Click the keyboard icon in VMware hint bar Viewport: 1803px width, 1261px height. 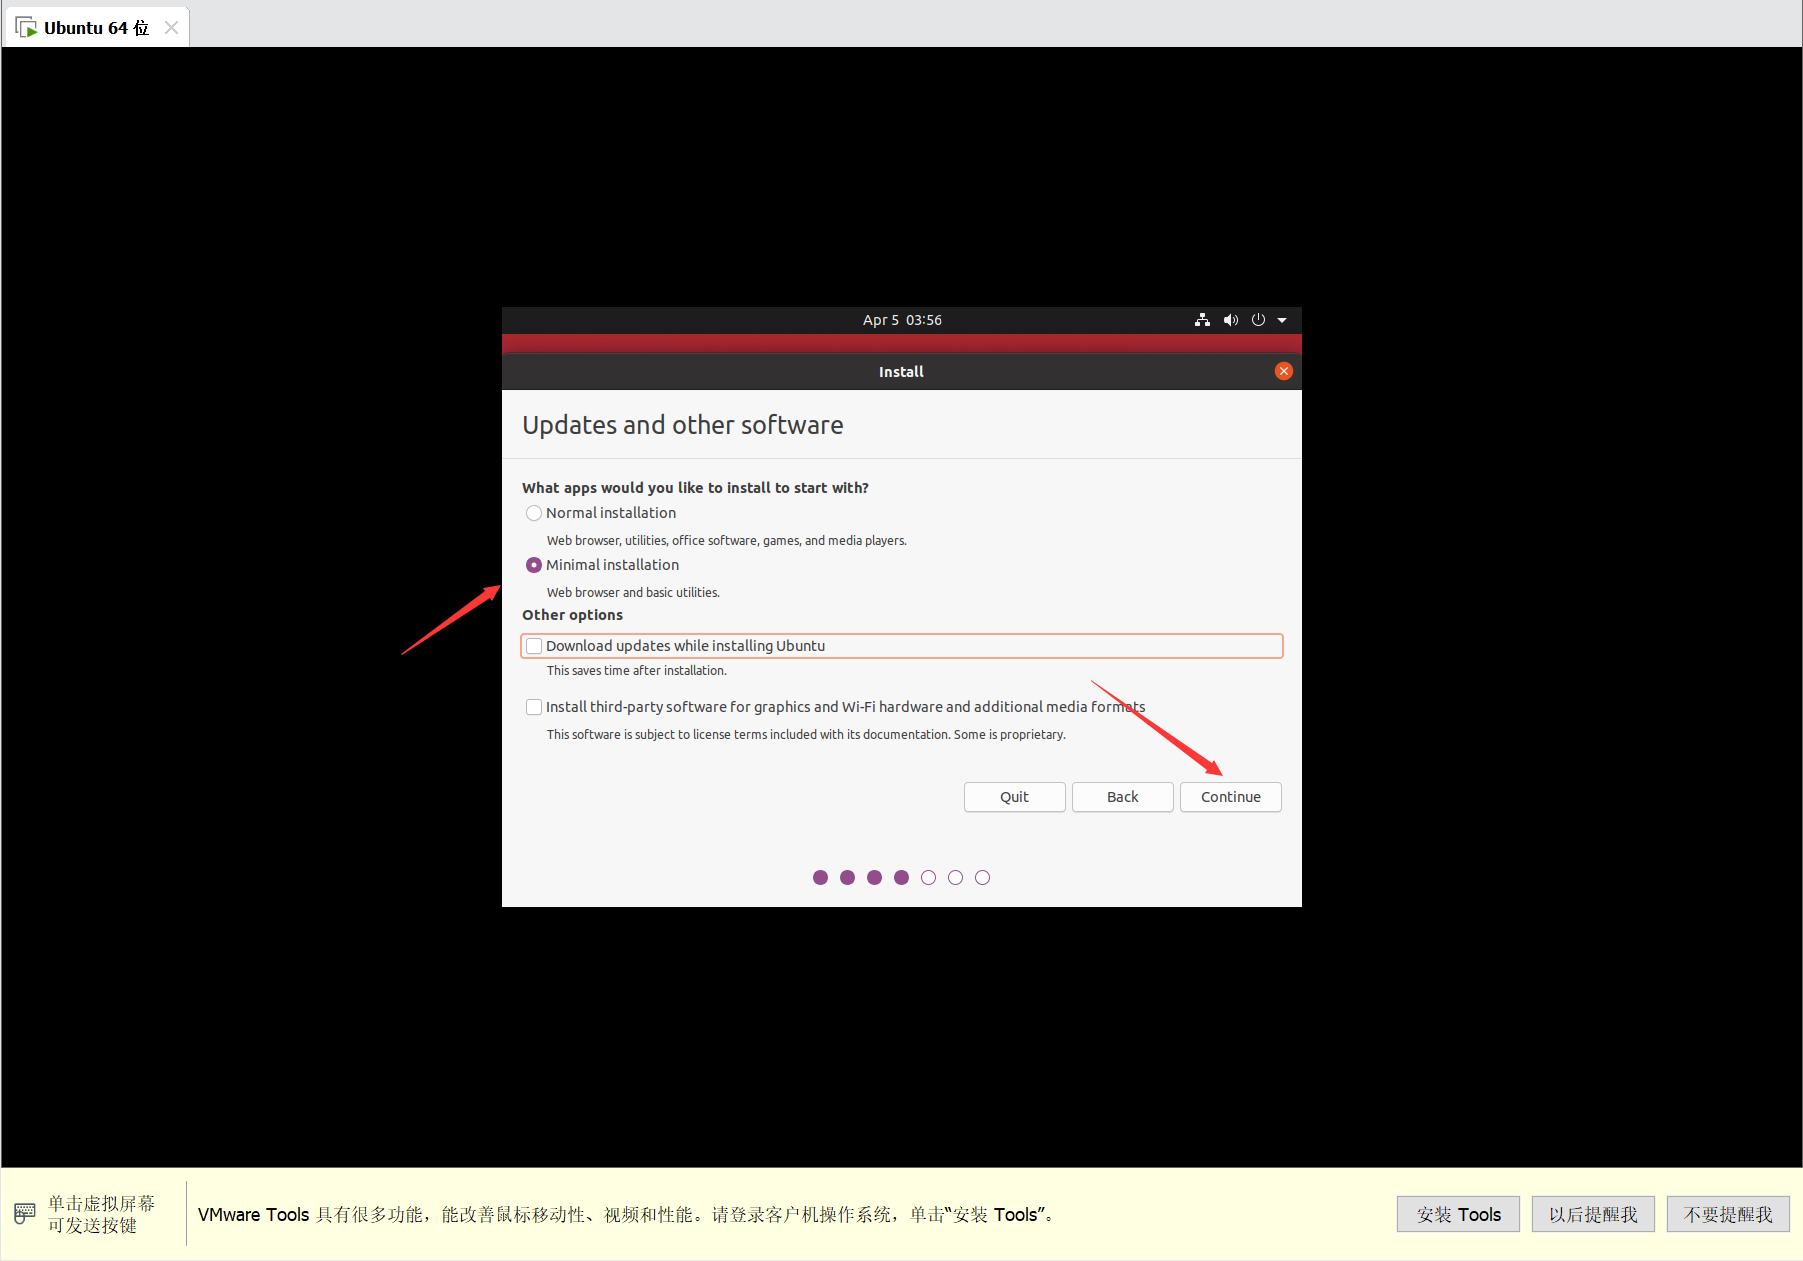(x=25, y=1214)
